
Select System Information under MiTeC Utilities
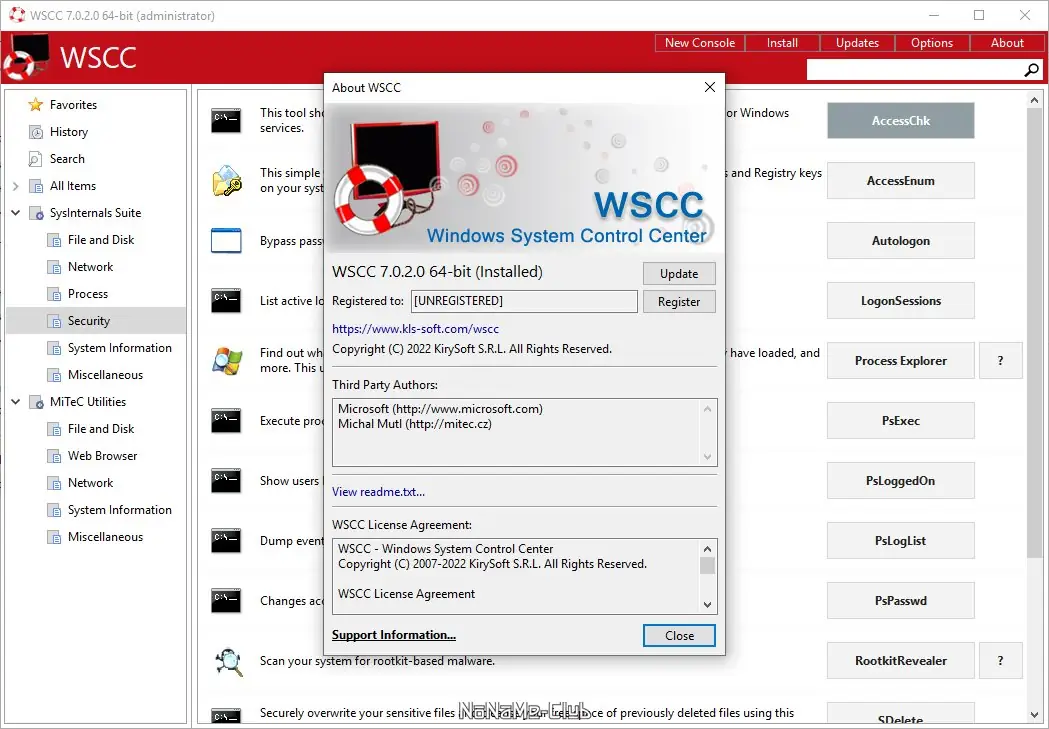[120, 510]
